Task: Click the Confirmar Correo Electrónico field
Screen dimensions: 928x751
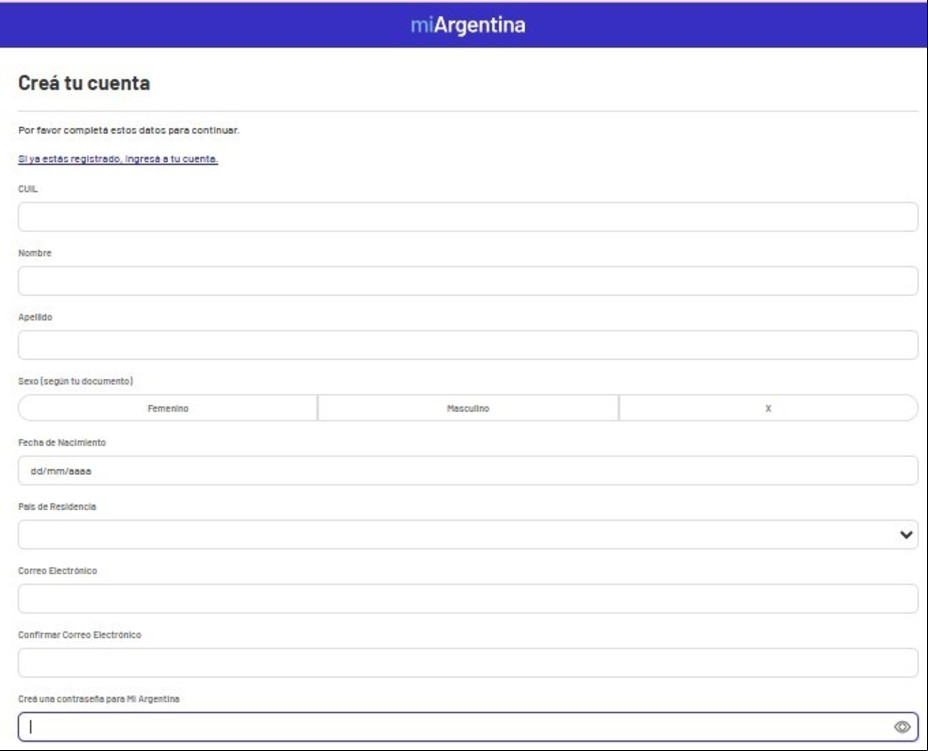Action: click(468, 663)
